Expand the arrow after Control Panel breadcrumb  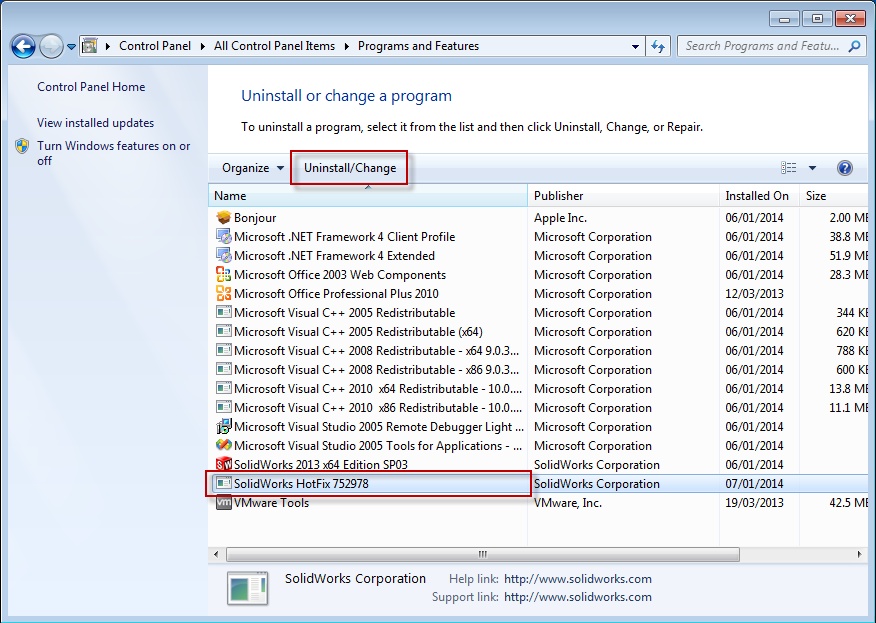(x=203, y=46)
